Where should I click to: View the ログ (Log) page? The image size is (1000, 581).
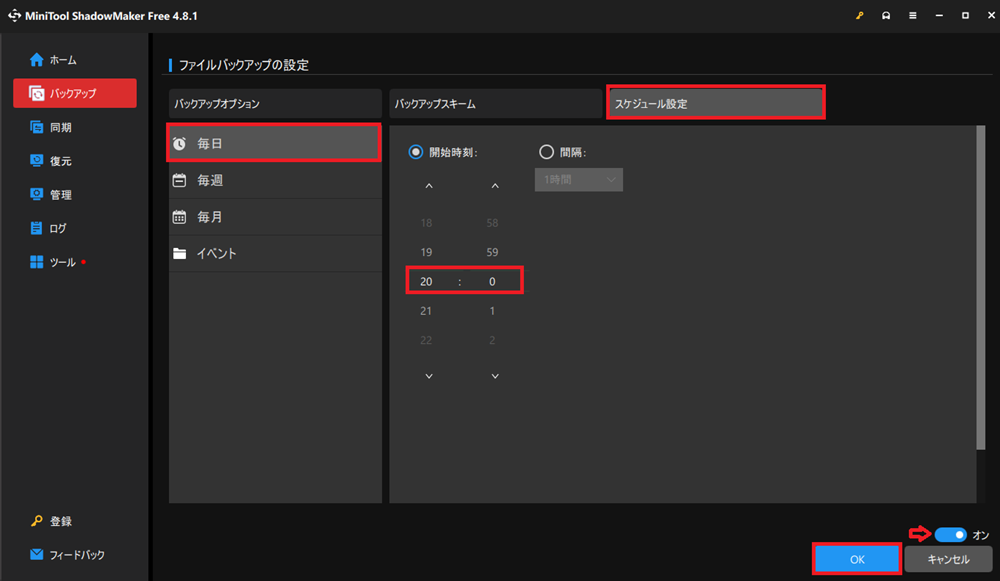click(48, 228)
